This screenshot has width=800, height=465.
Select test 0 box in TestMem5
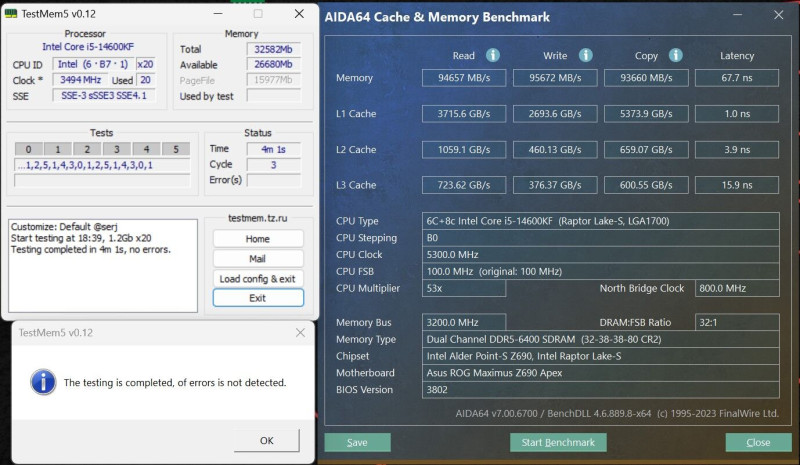coord(29,149)
